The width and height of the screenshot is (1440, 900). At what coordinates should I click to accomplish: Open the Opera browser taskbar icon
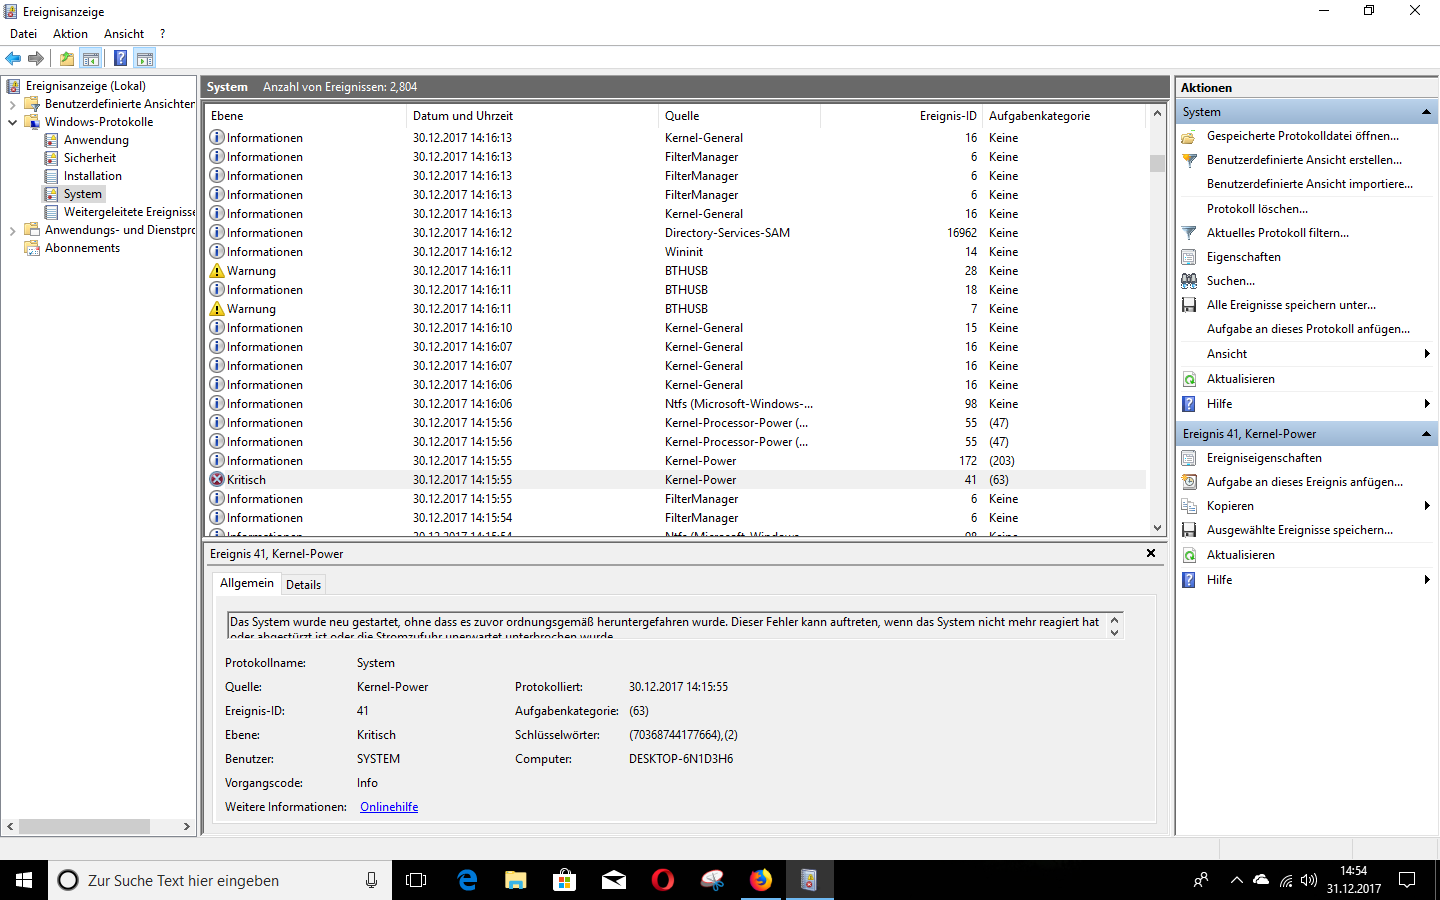(663, 880)
